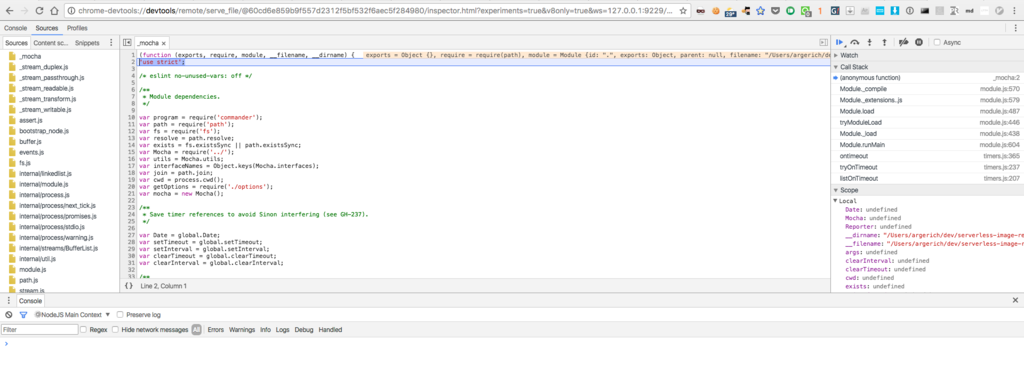
Task: Reload the browser page
Action: coord(39,11)
